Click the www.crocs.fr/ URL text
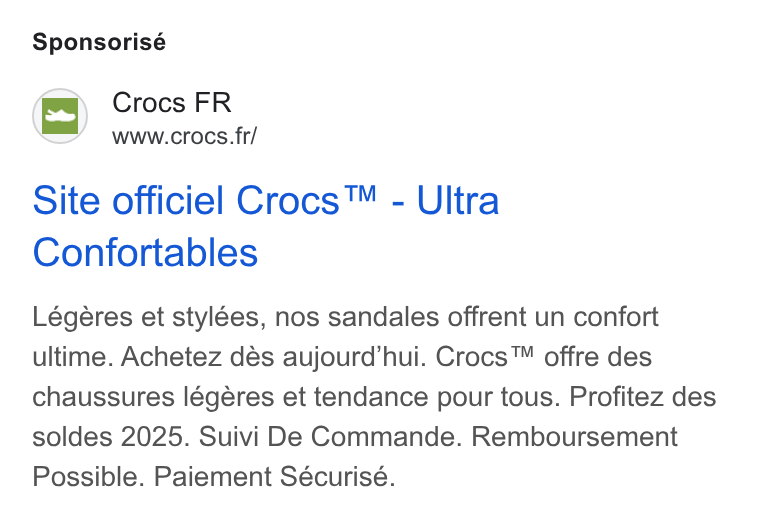 tap(184, 136)
